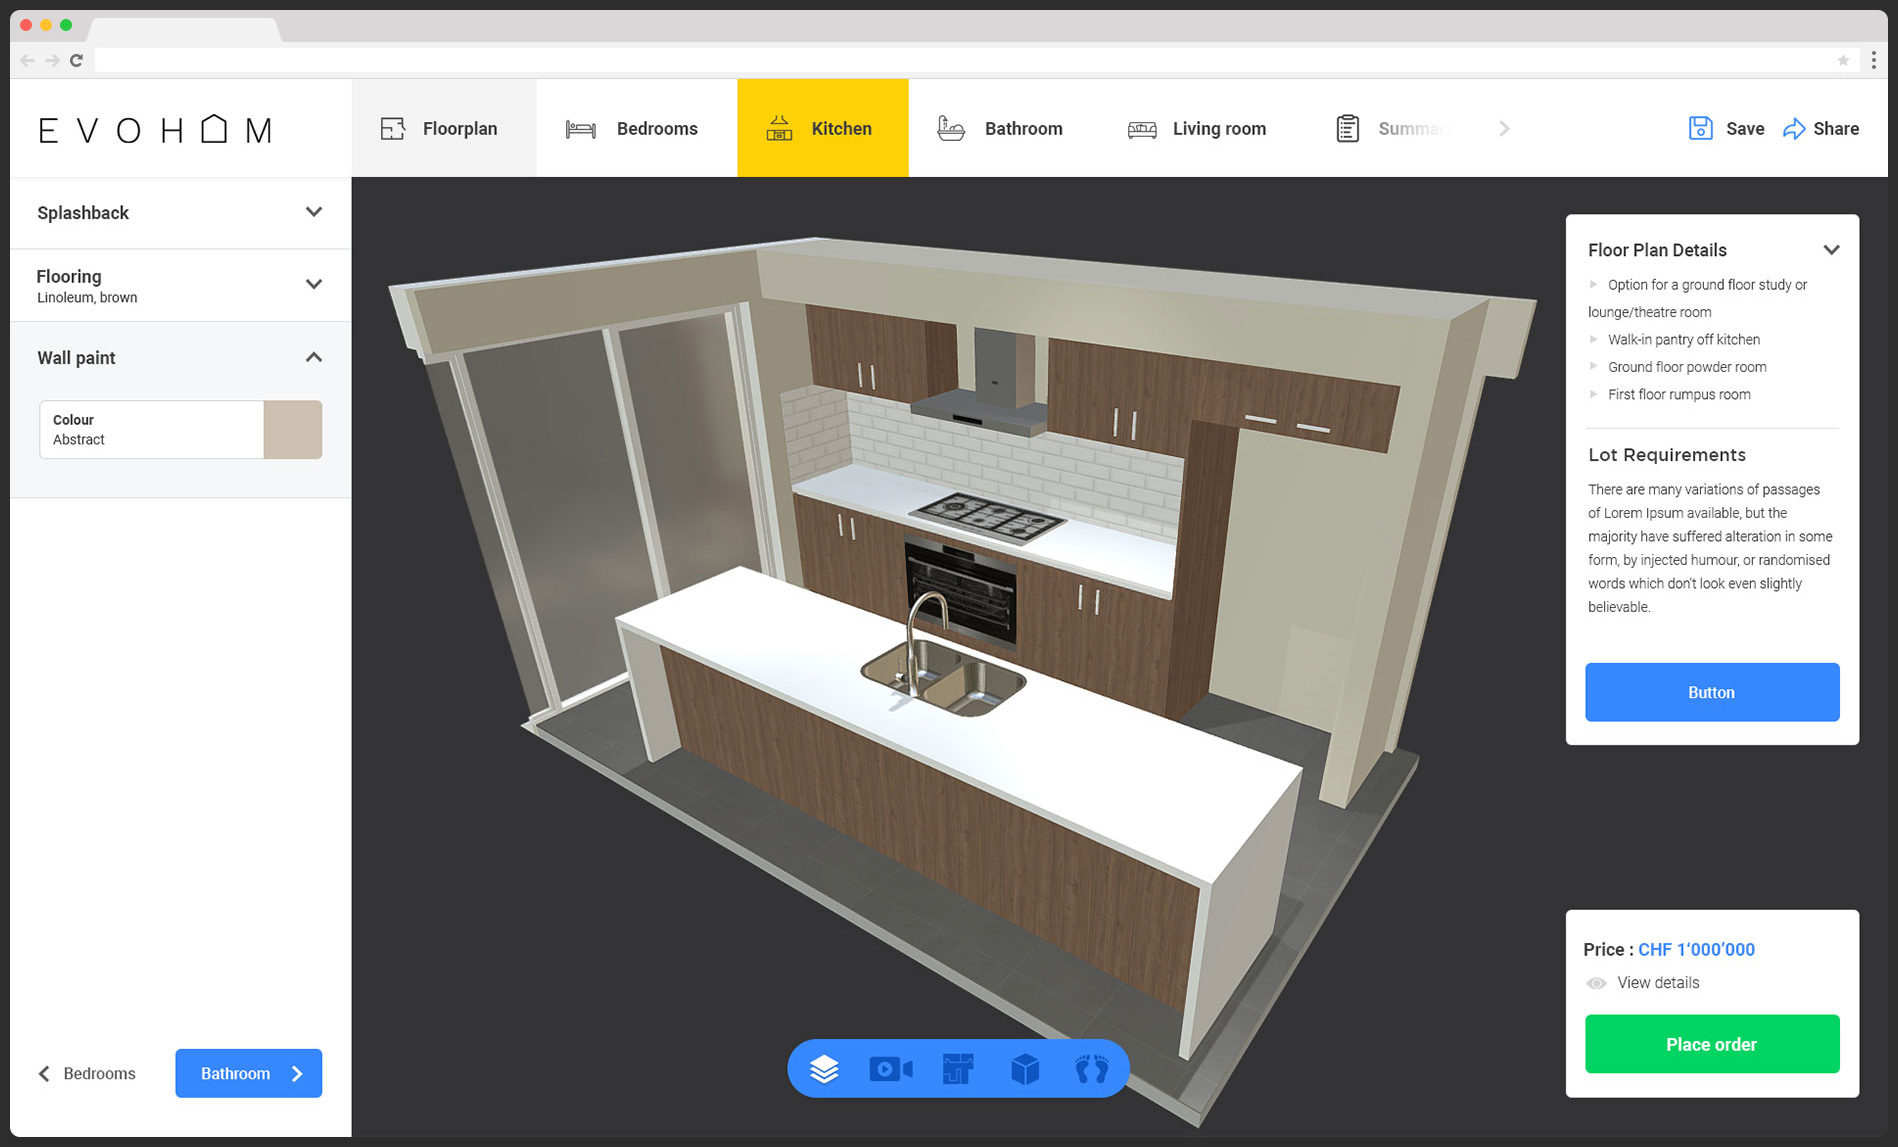Expand the Flooring options

click(313, 284)
